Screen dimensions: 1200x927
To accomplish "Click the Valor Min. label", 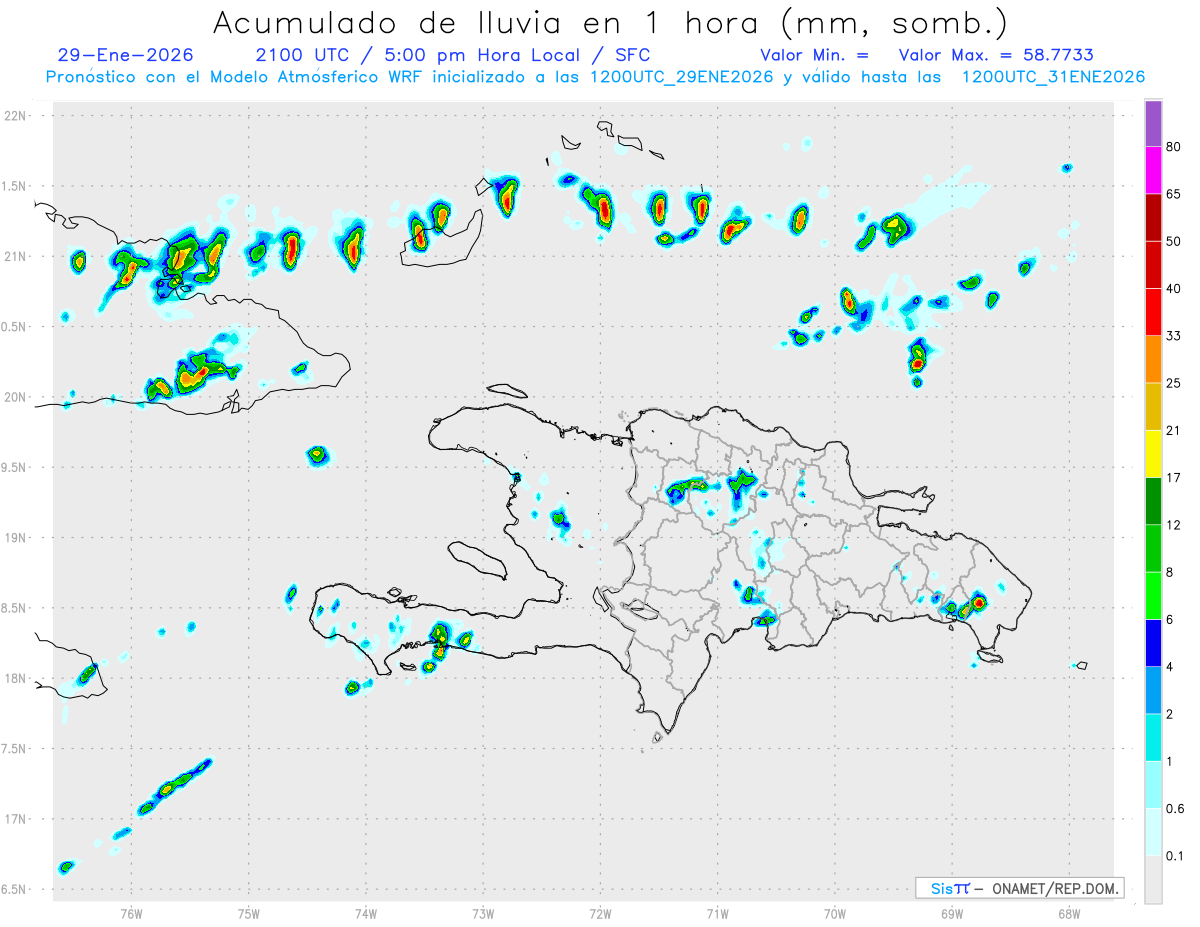I will 814,55.
